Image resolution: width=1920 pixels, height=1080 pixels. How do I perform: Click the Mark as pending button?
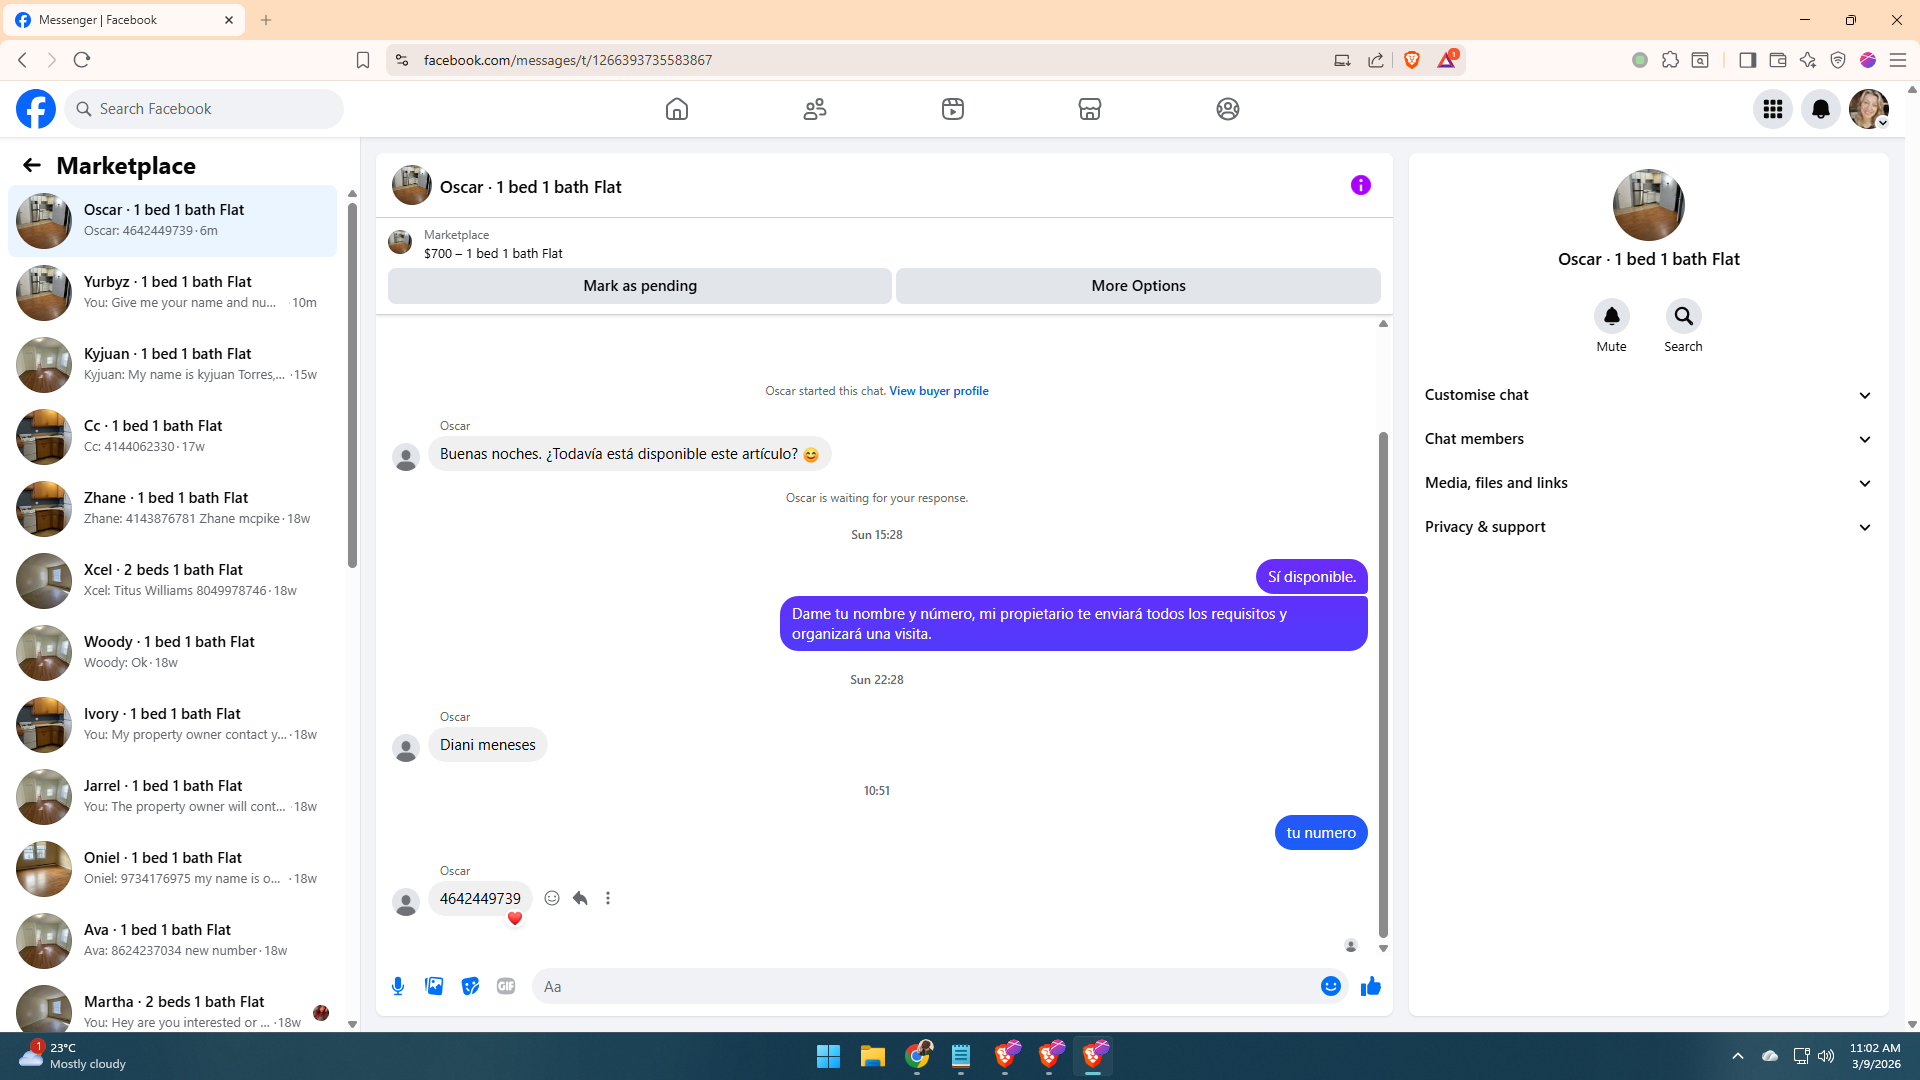point(639,286)
